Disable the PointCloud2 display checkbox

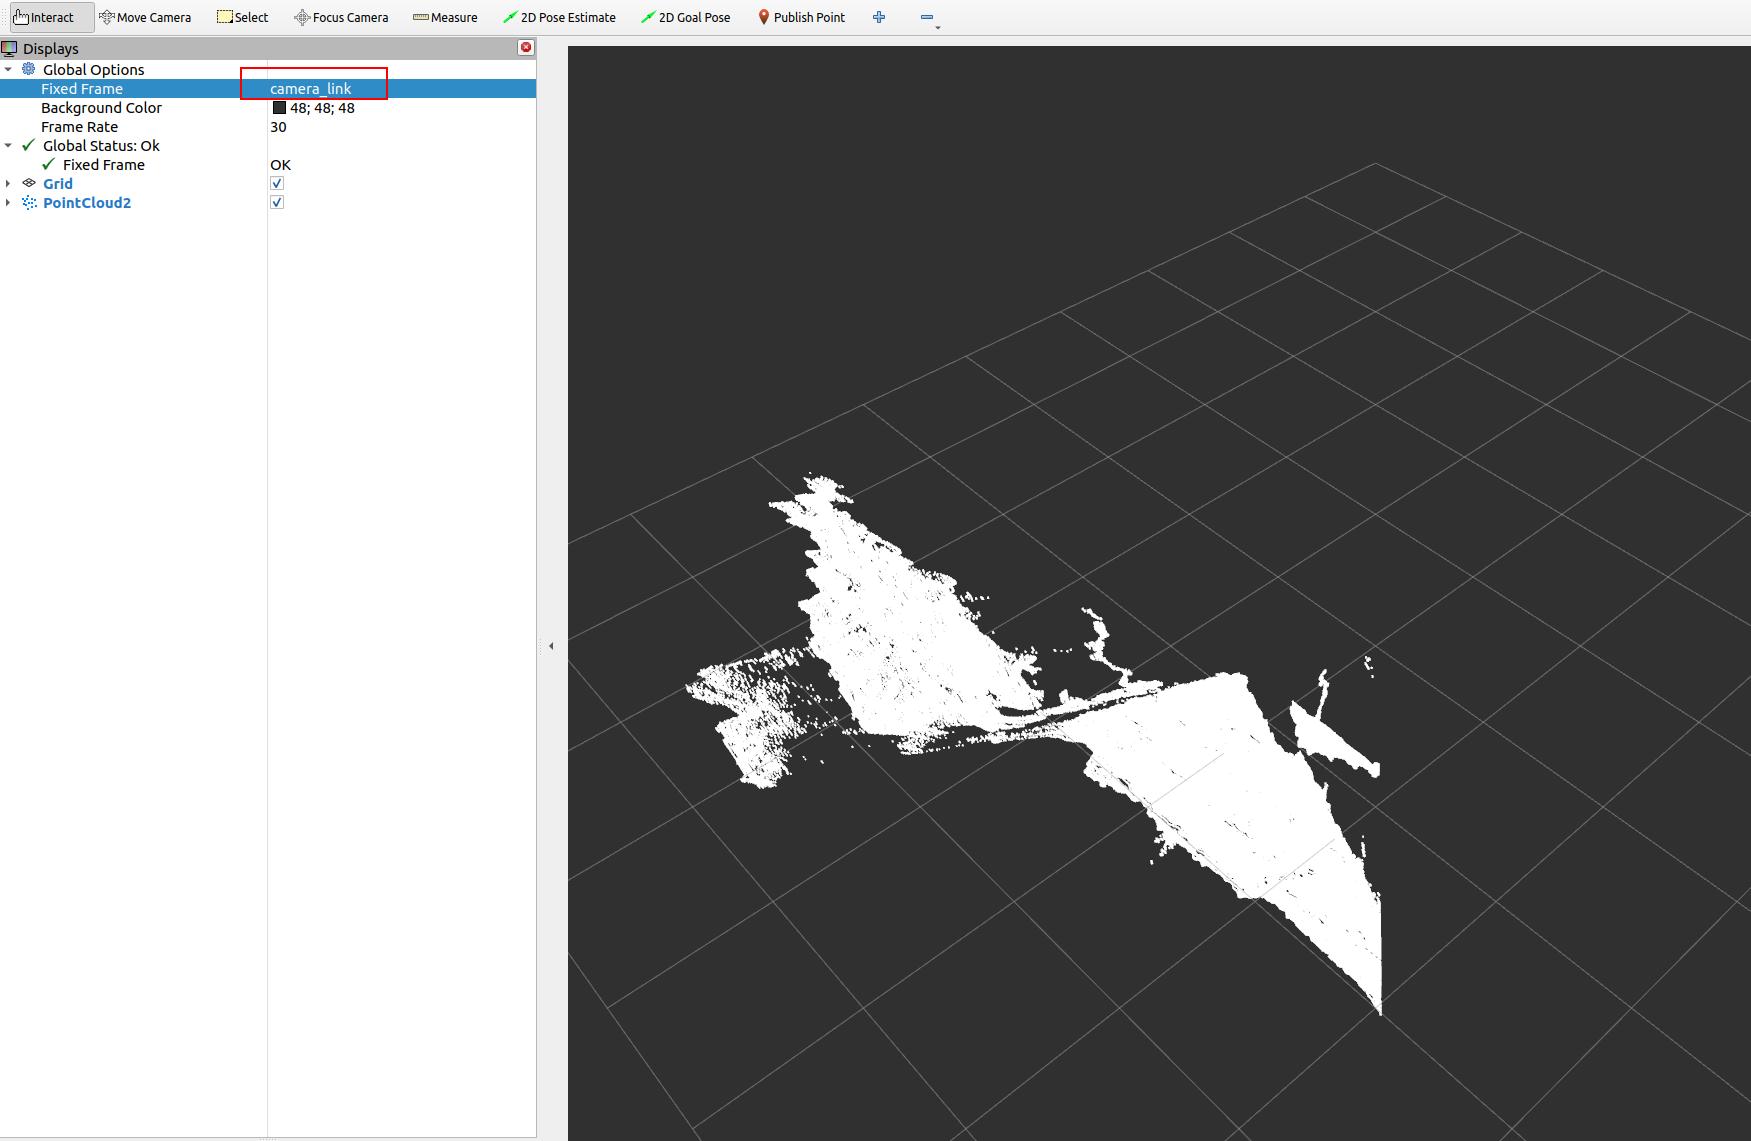(x=277, y=202)
